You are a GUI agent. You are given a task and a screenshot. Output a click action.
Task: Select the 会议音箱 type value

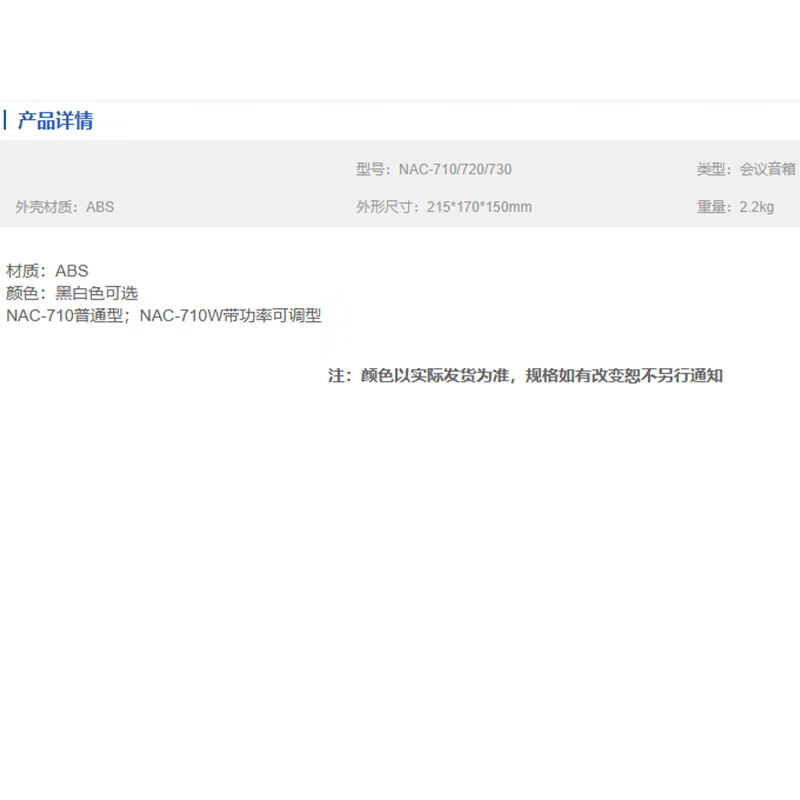point(768,169)
